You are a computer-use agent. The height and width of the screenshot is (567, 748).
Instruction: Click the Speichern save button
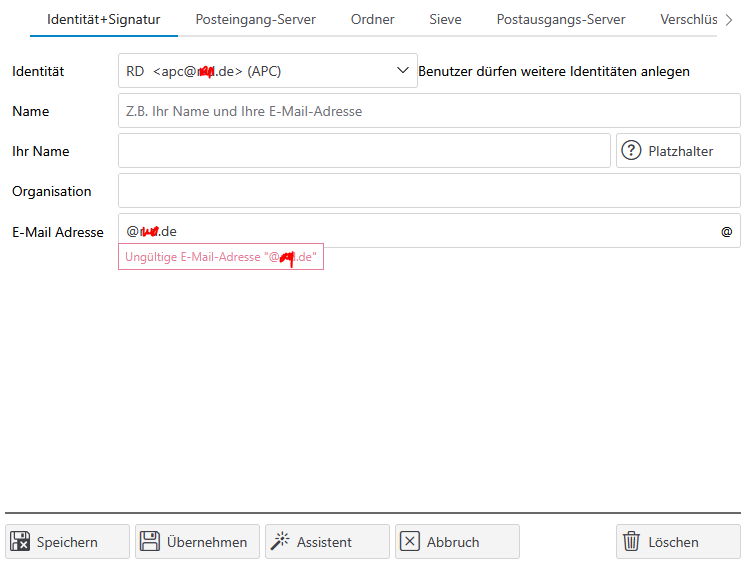coord(68,542)
